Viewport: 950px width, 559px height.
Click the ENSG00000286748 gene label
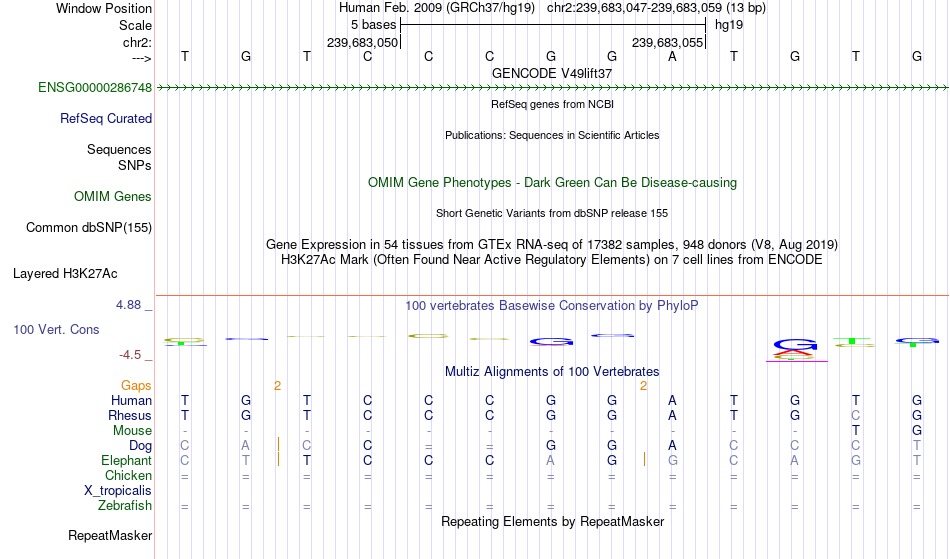95,88
